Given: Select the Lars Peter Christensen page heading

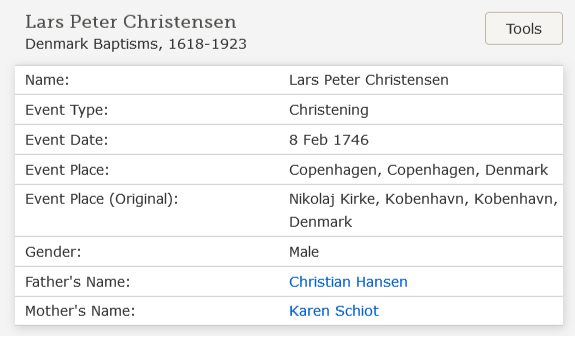Looking at the screenshot, I should coord(131,22).
